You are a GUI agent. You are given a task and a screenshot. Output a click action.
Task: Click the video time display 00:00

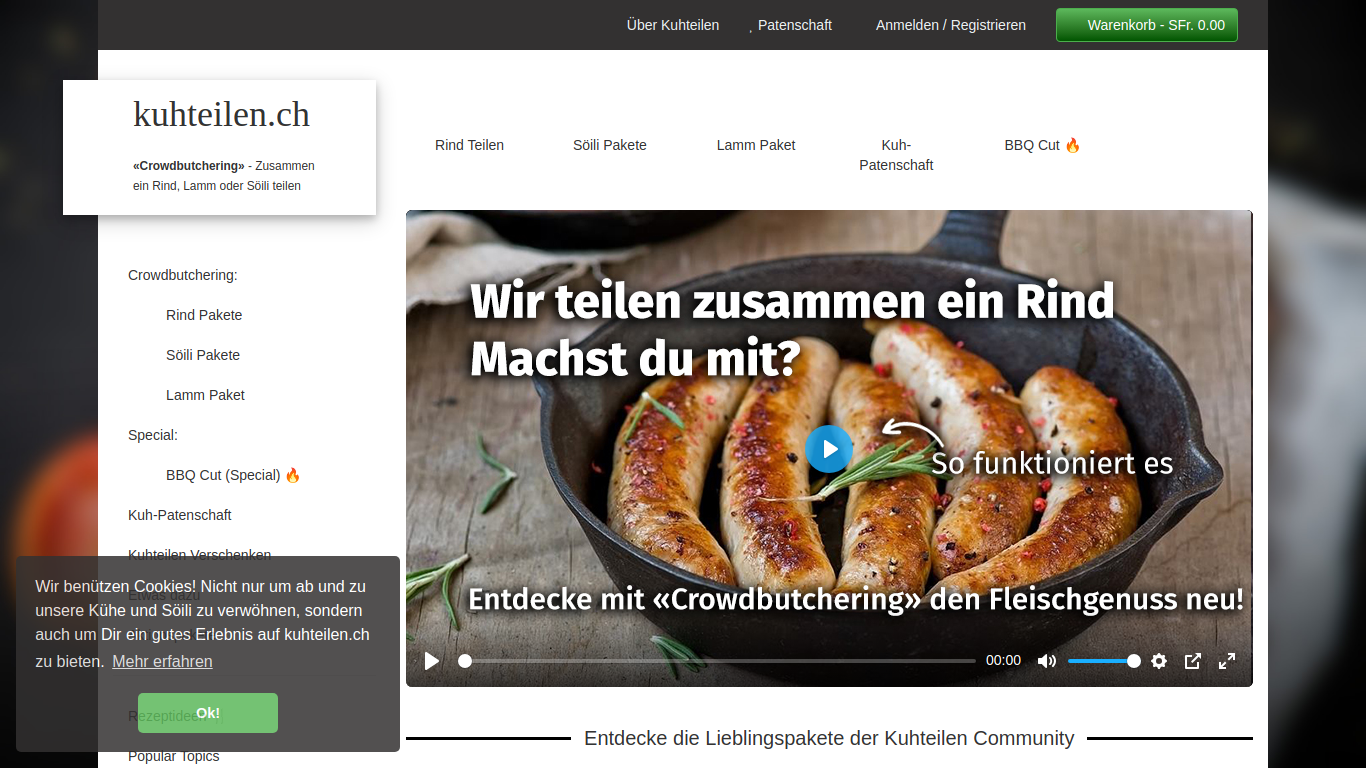(x=1003, y=661)
